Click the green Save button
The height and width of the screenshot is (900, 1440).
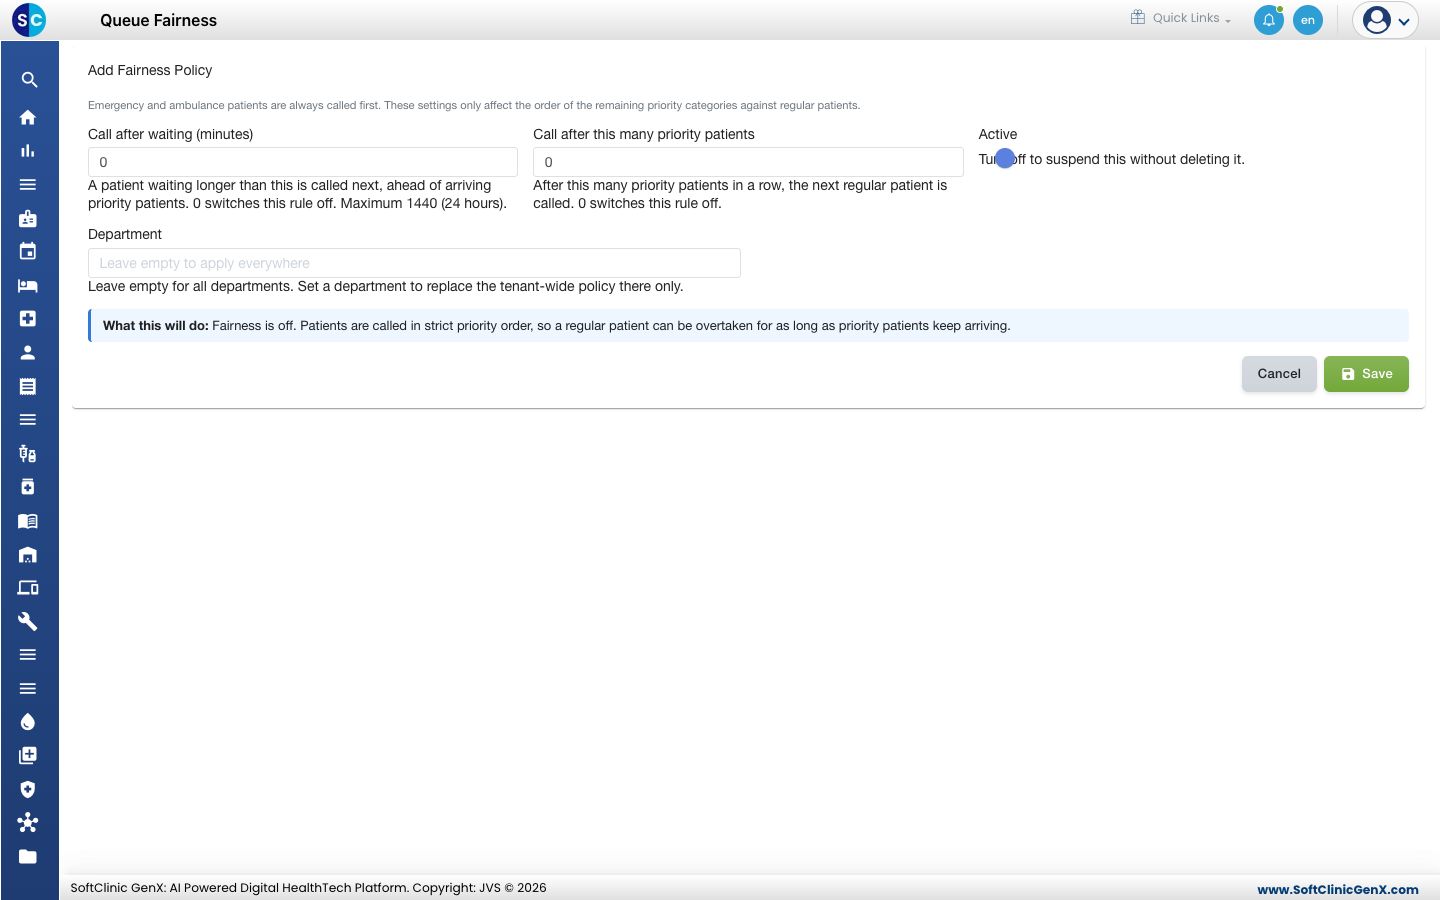tap(1366, 374)
